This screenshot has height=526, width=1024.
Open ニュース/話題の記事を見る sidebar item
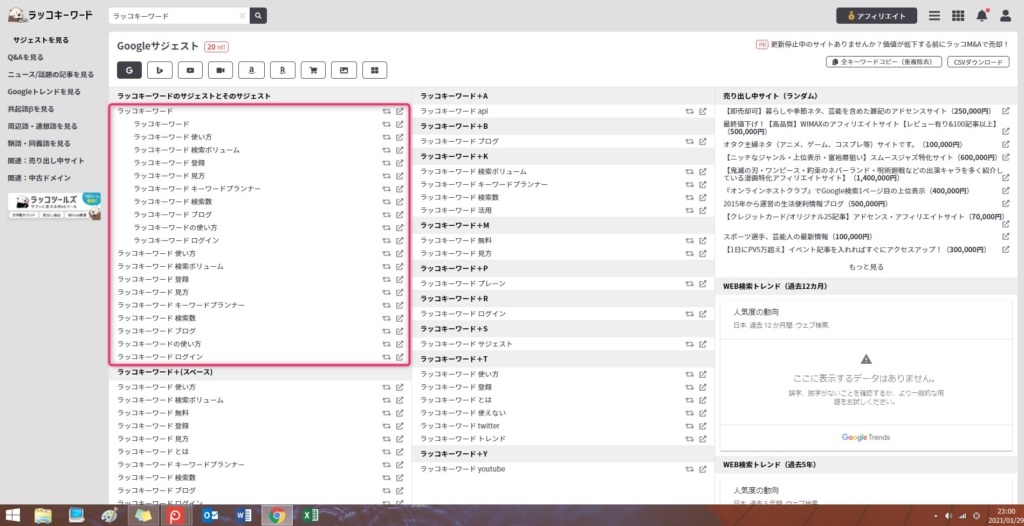50,74
